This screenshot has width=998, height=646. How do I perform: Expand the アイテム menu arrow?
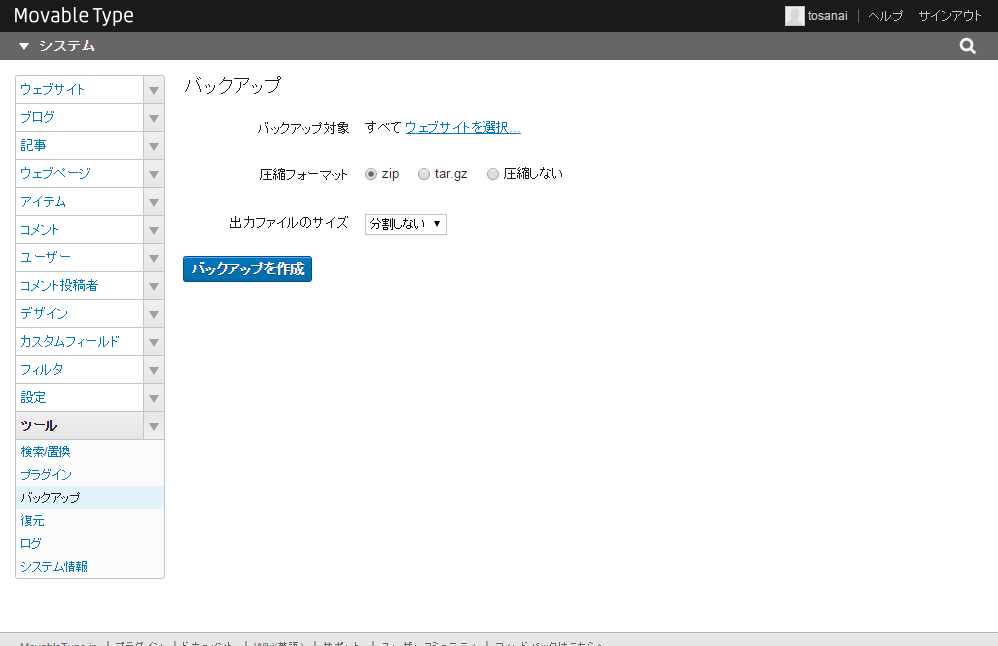coord(154,202)
